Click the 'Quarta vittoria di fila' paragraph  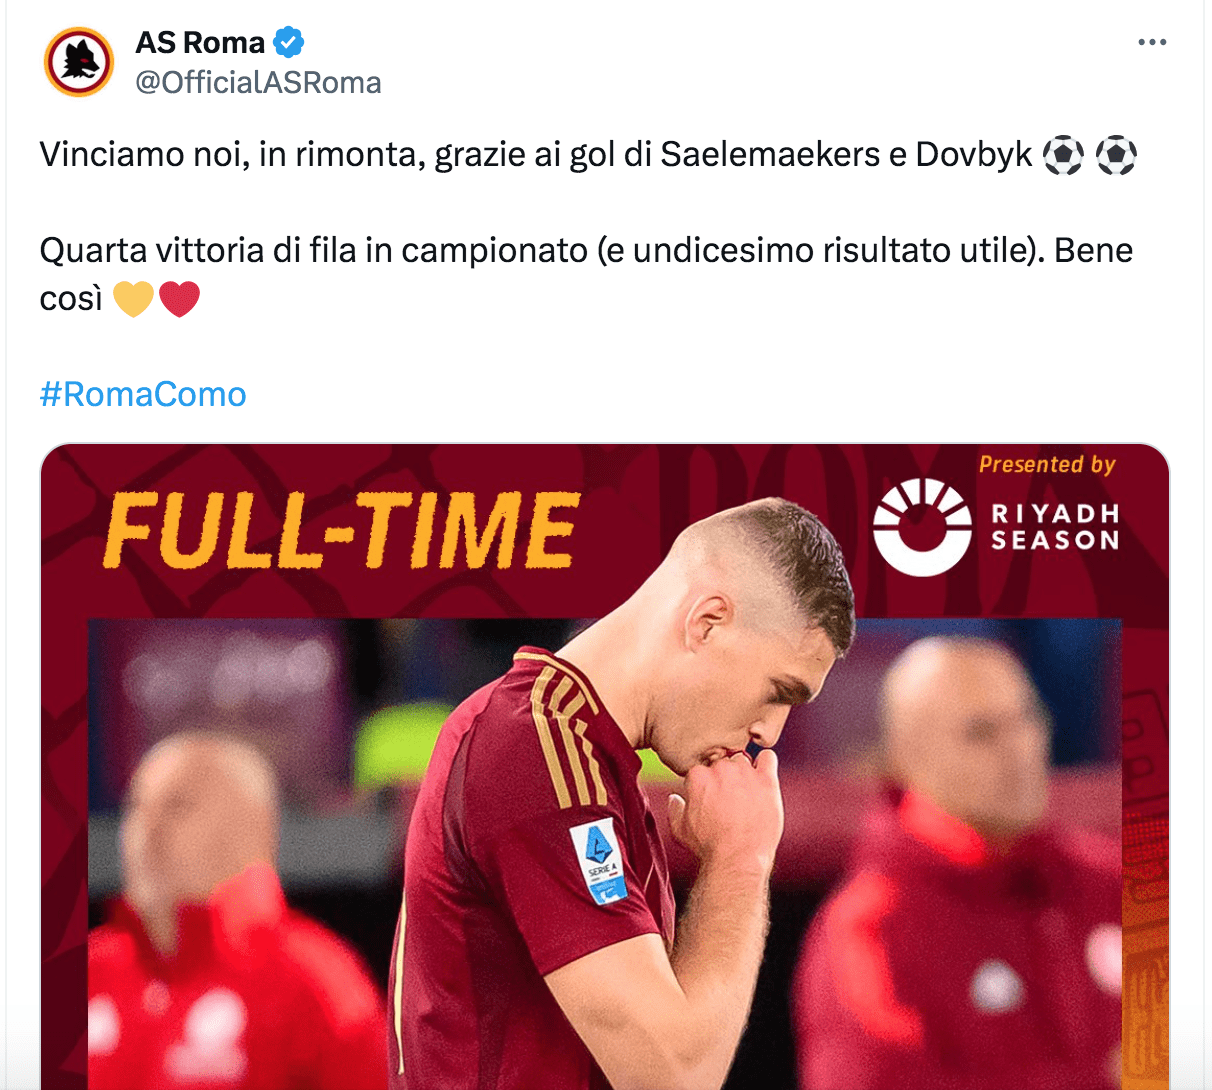pyautogui.click(x=586, y=274)
